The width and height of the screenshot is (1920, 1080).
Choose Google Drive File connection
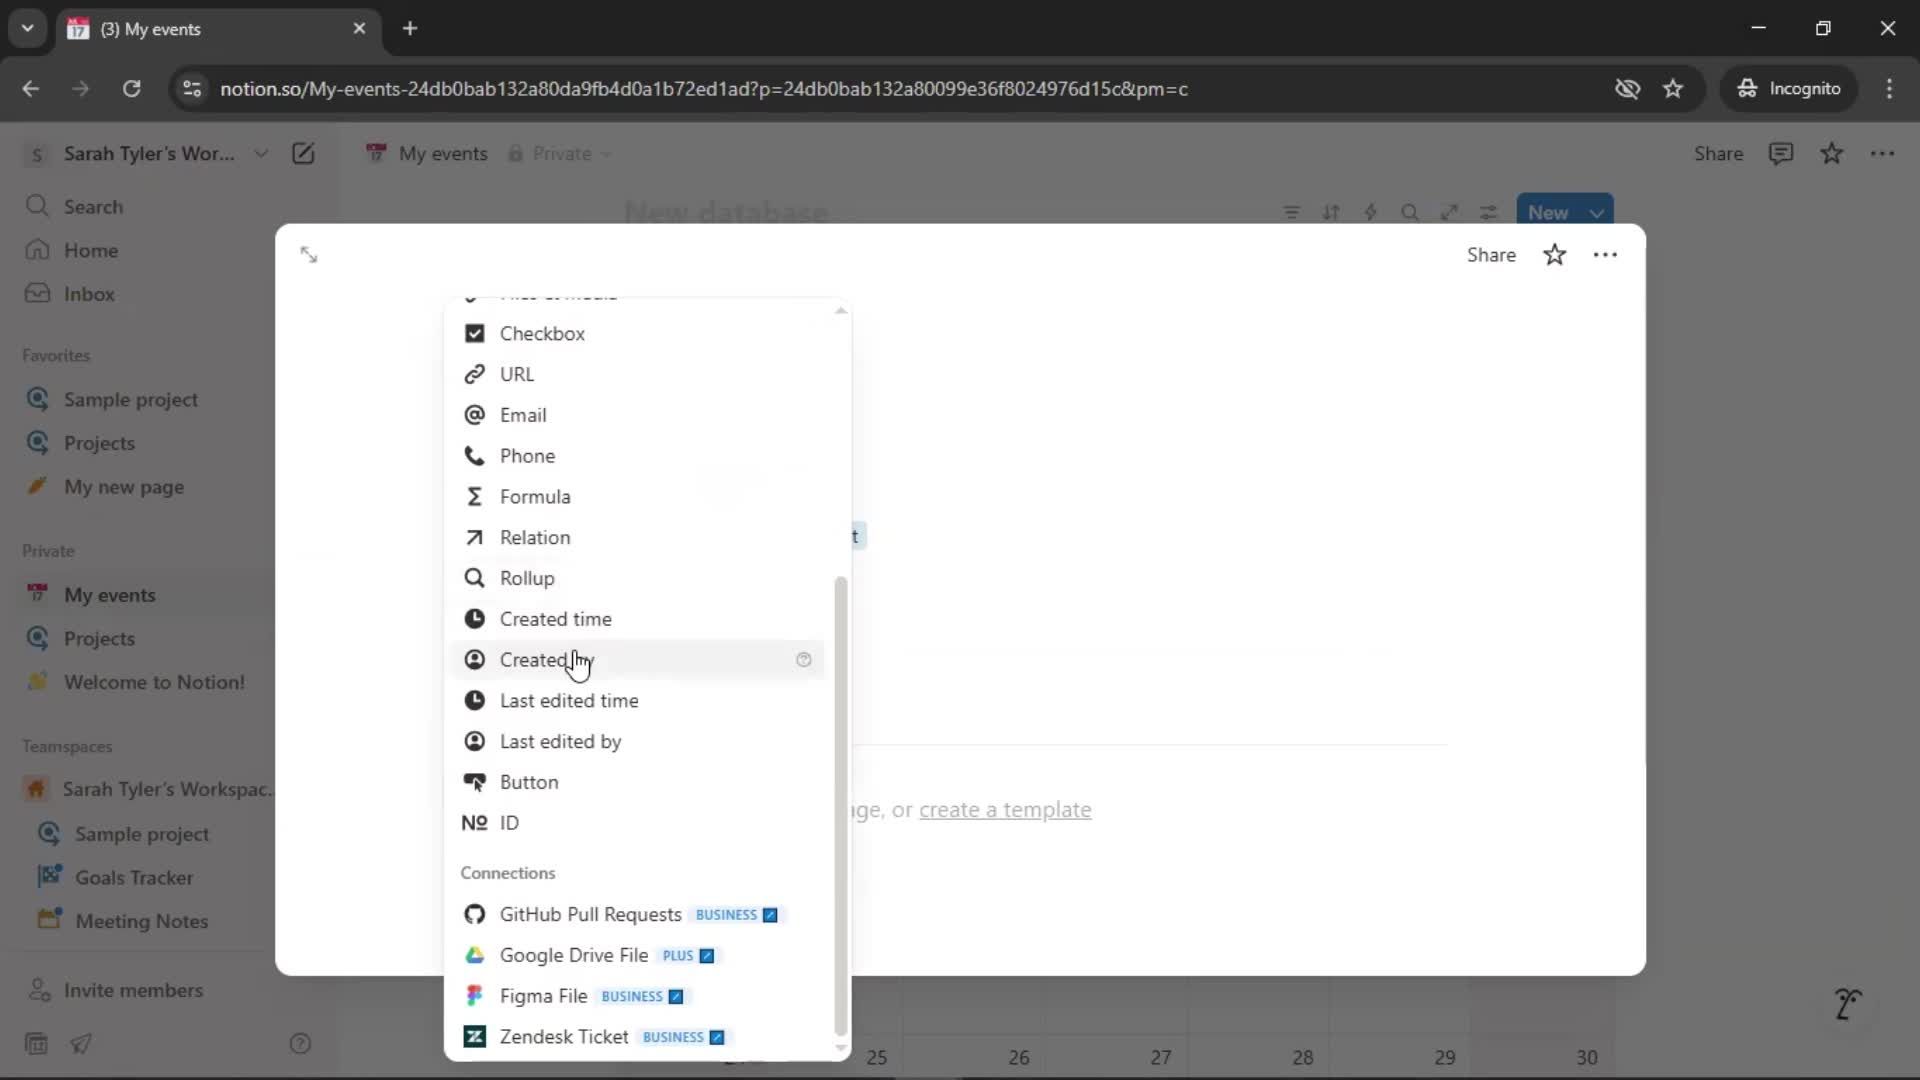tap(637, 956)
